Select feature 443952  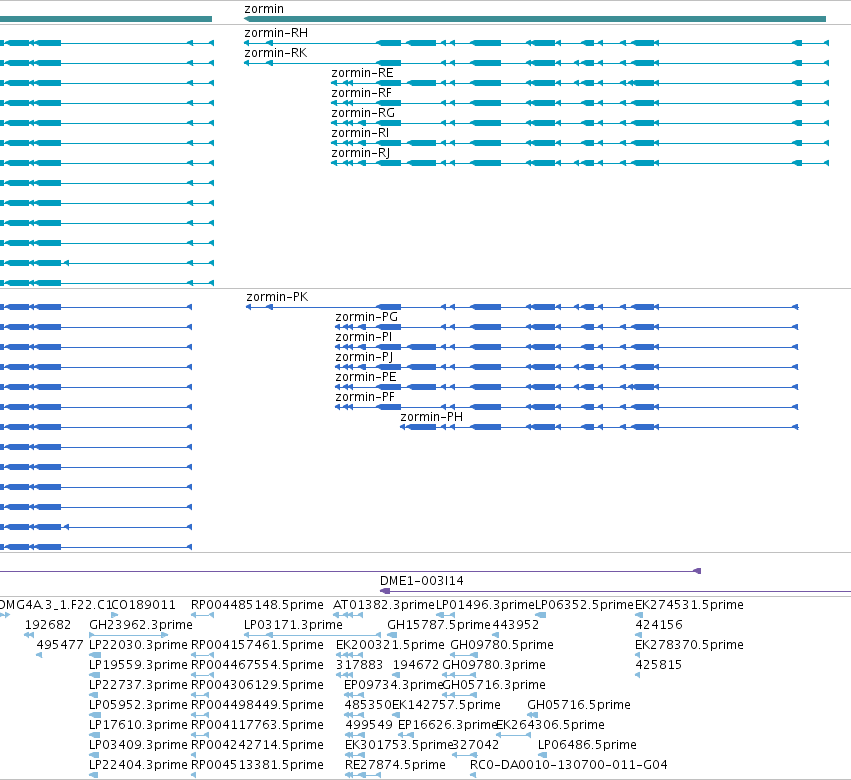pos(516,625)
